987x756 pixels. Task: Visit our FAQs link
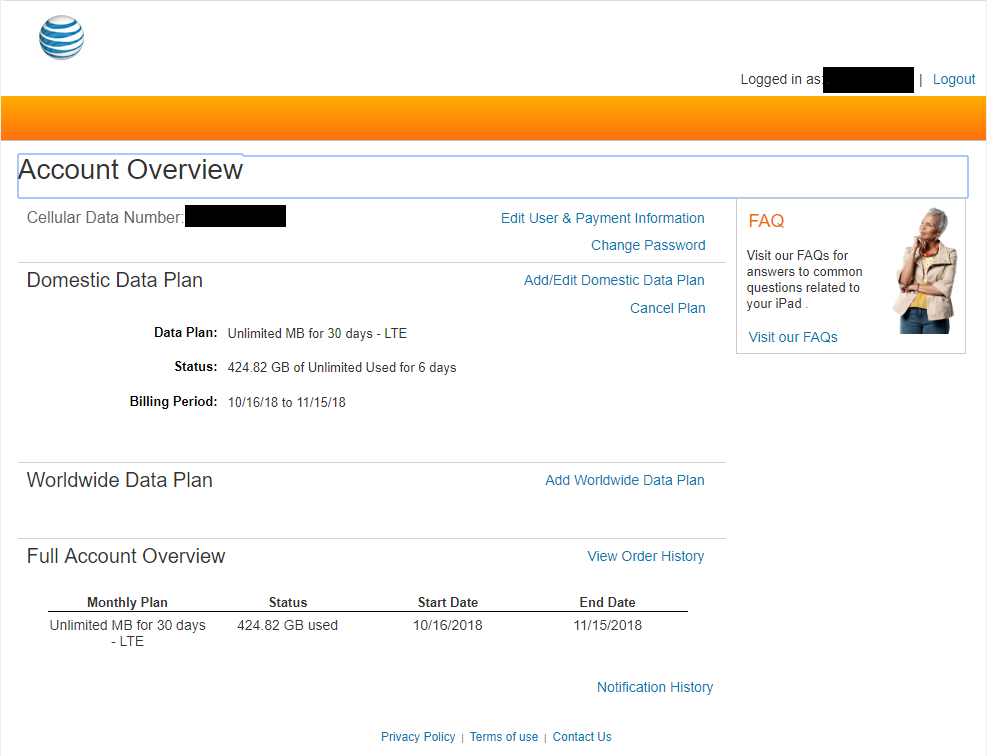792,337
